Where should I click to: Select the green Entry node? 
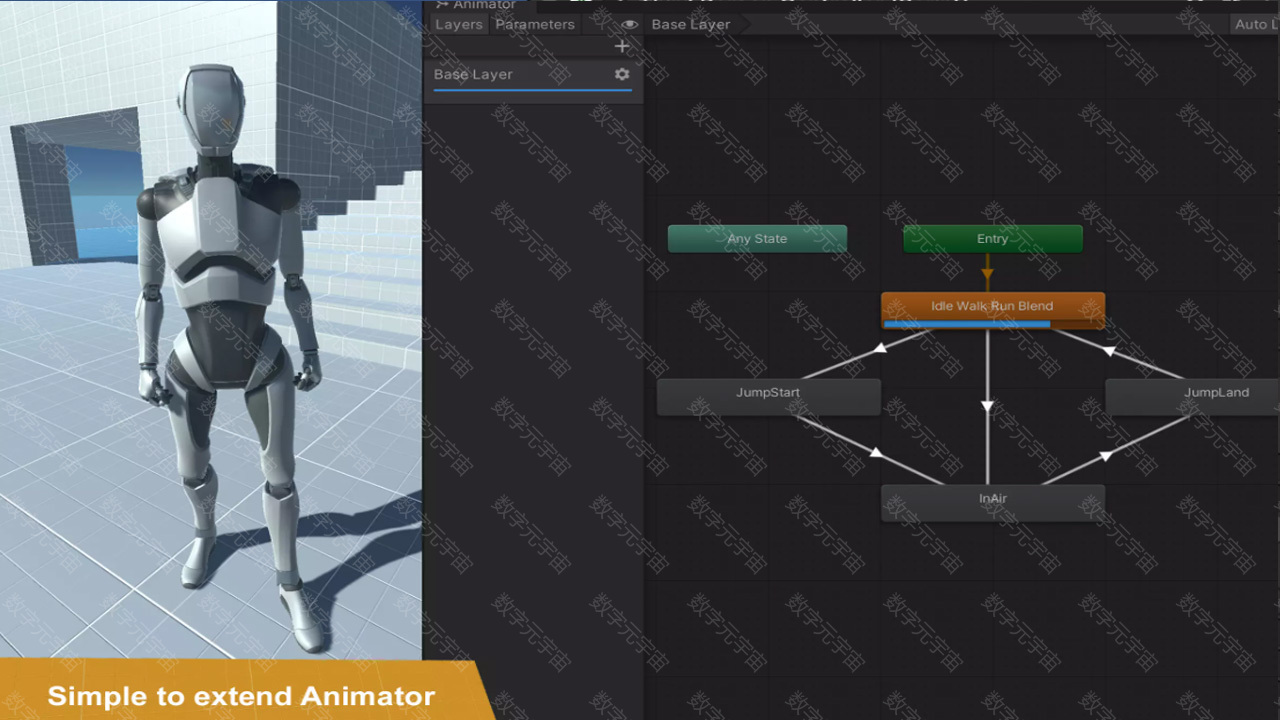992,239
